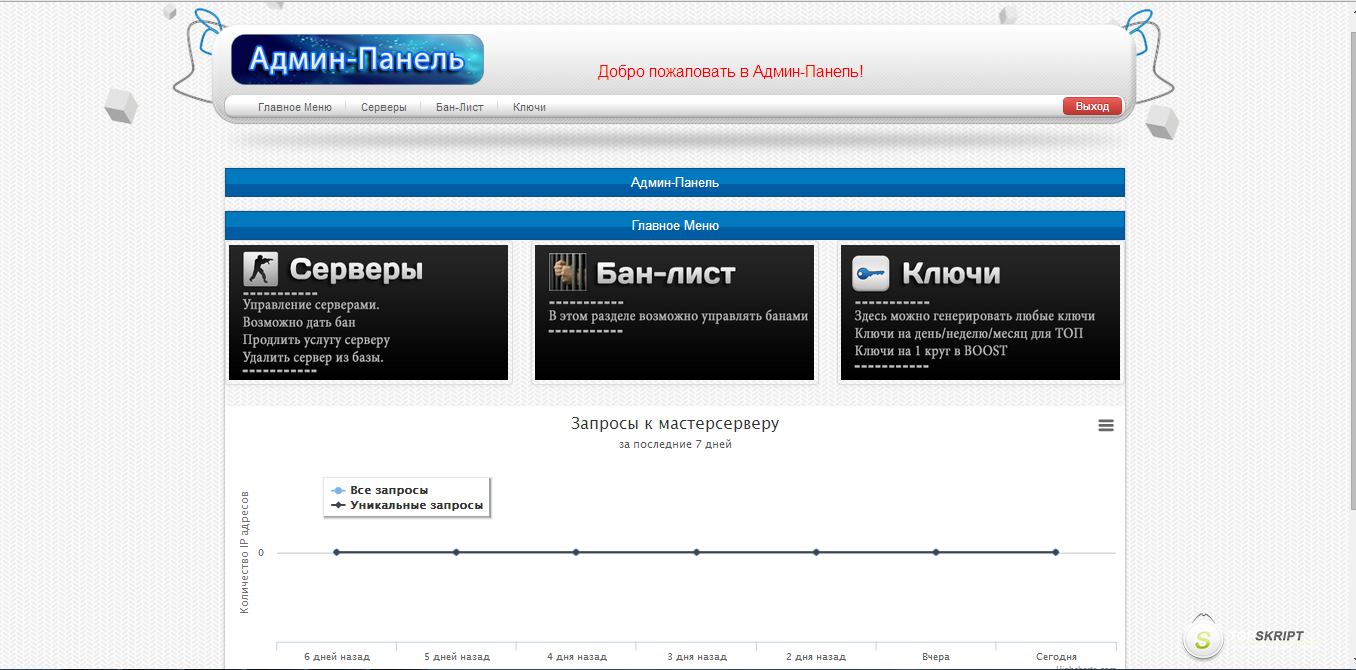1356x670 pixels.
Task: Click text Ключи на 1 круг в BOOST
Action: click(x=931, y=351)
